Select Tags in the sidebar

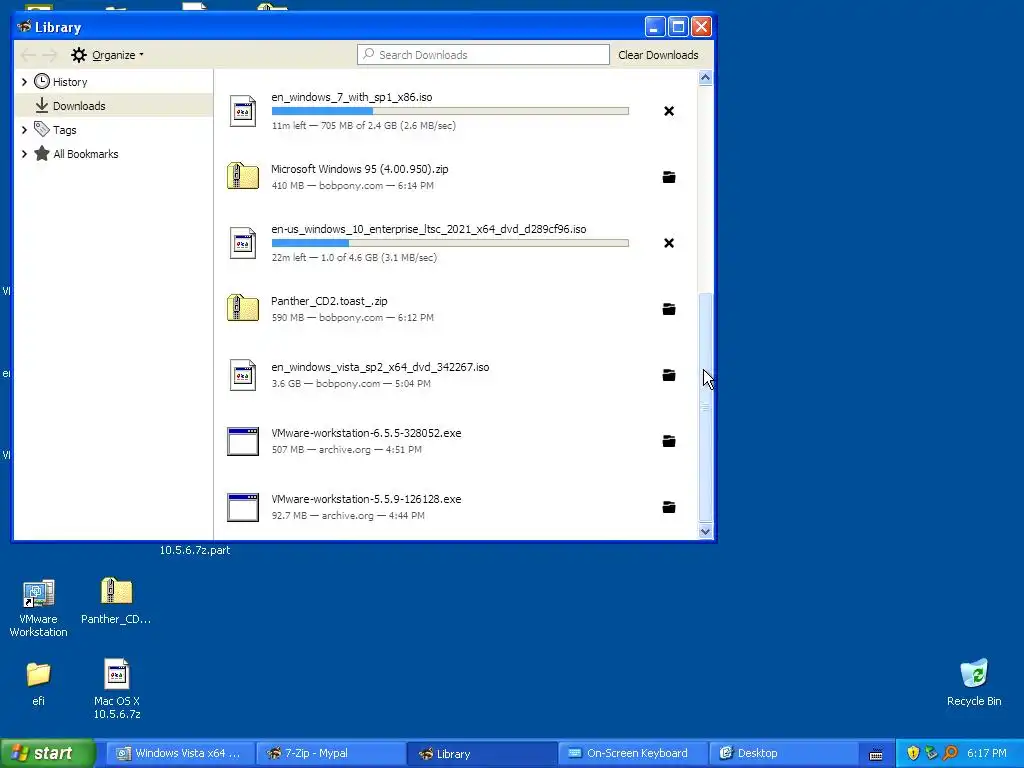pos(65,130)
